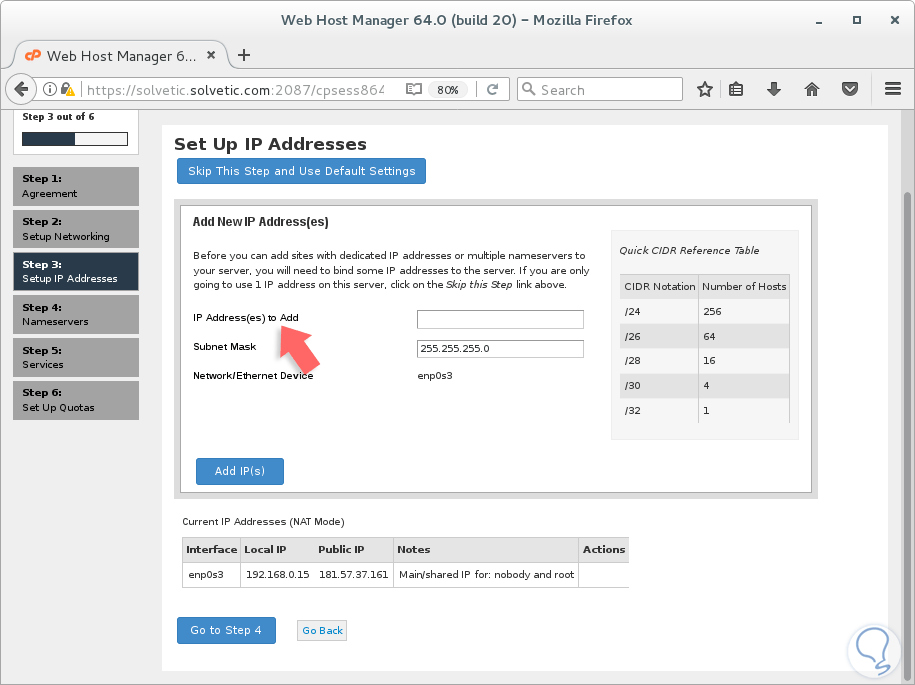
Task: Open Step 5: Services in sidebar
Action: pos(76,357)
